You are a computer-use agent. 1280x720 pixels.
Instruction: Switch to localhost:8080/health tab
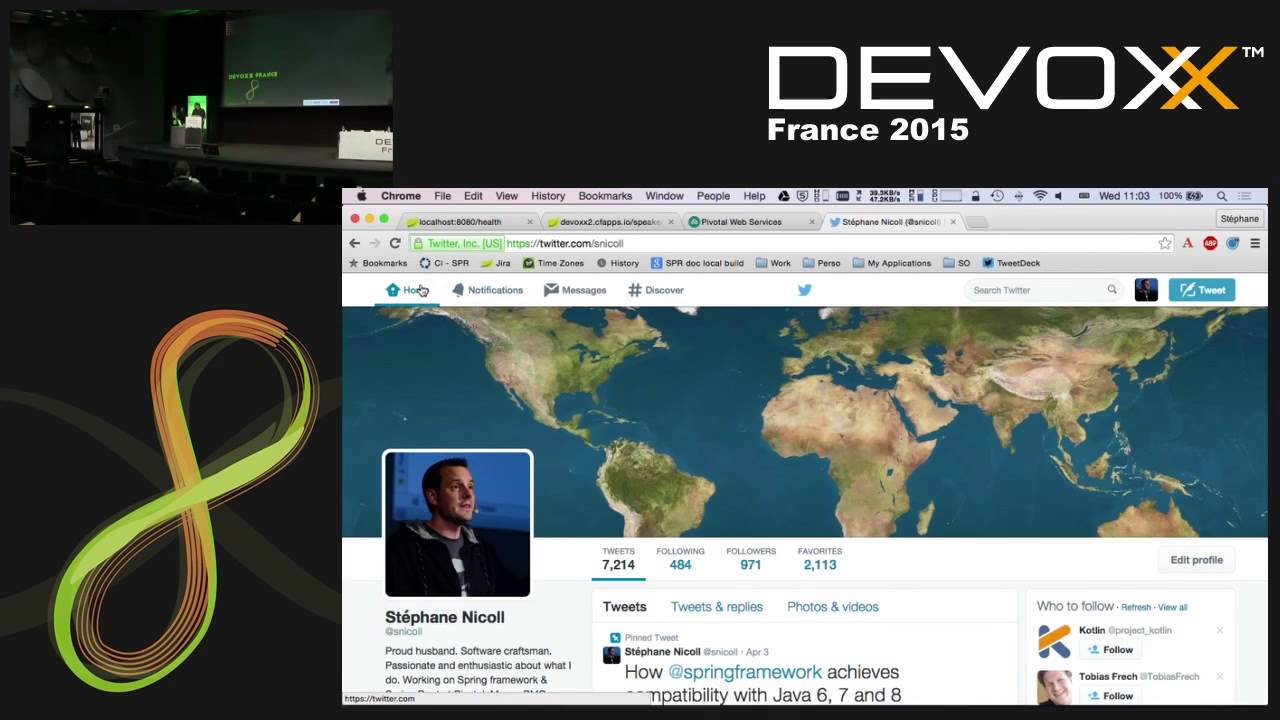point(470,222)
